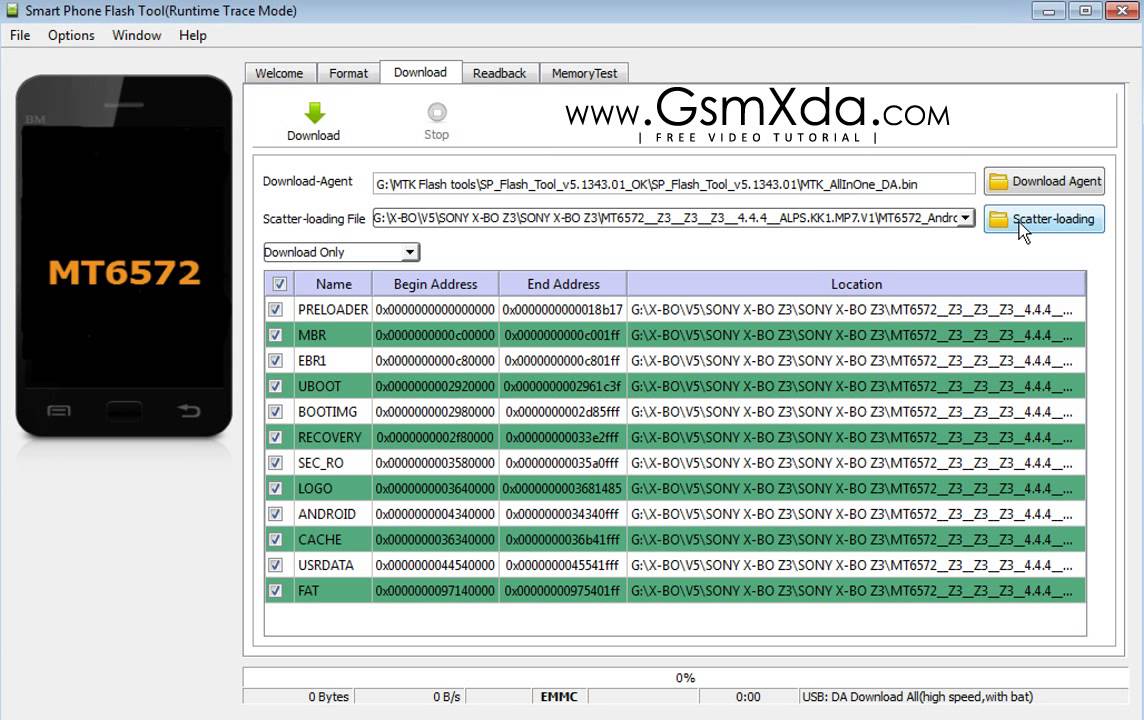Select the PRELOADER name cell
This screenshot has height=720, width=1144.
[333, 309]
